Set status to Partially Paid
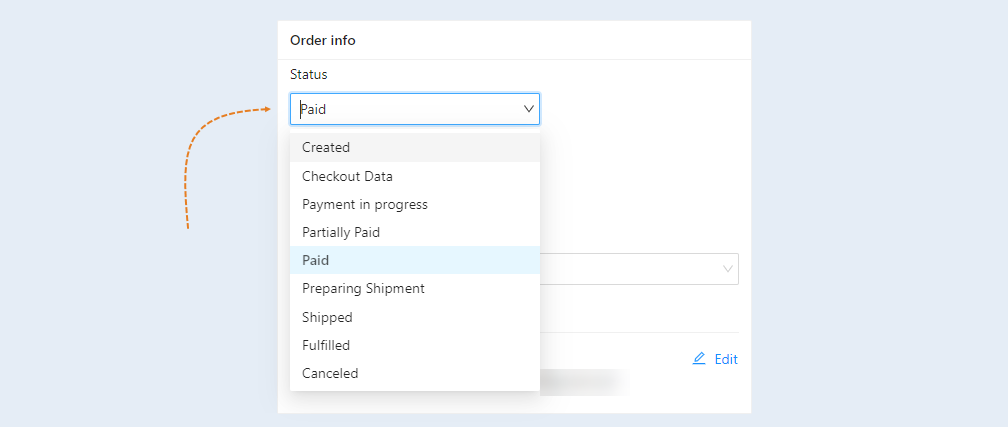This screenshot has height=427, width=1008. pos(415,232)
